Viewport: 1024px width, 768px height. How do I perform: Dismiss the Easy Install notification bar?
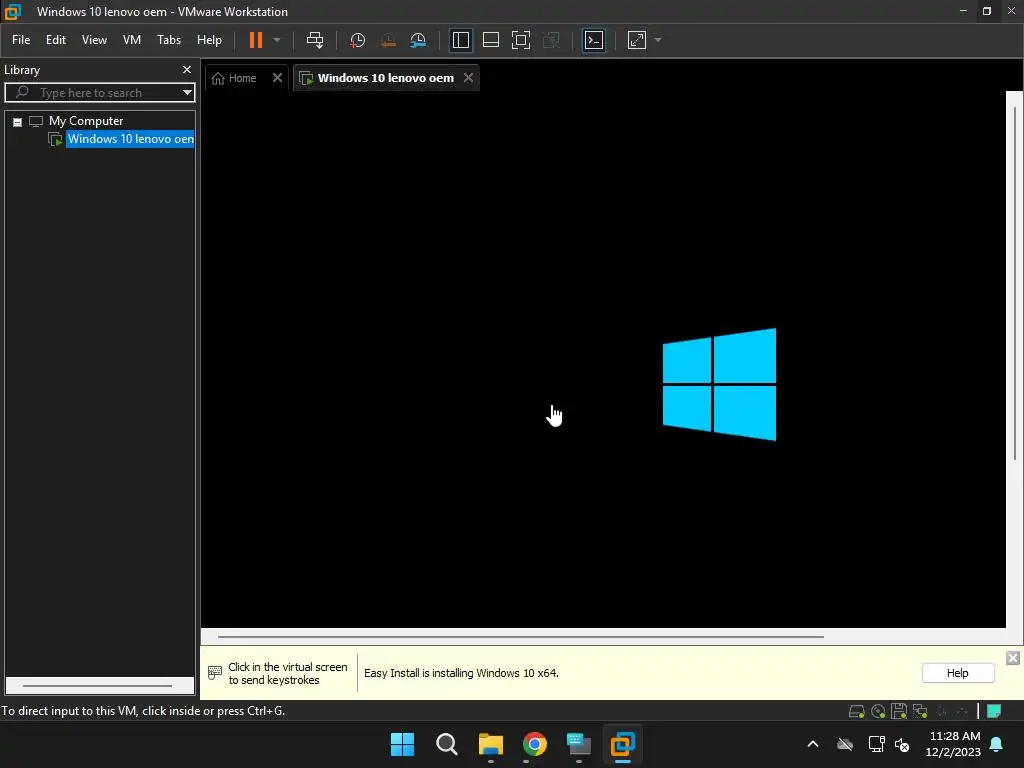click(x=1012, y=658)
